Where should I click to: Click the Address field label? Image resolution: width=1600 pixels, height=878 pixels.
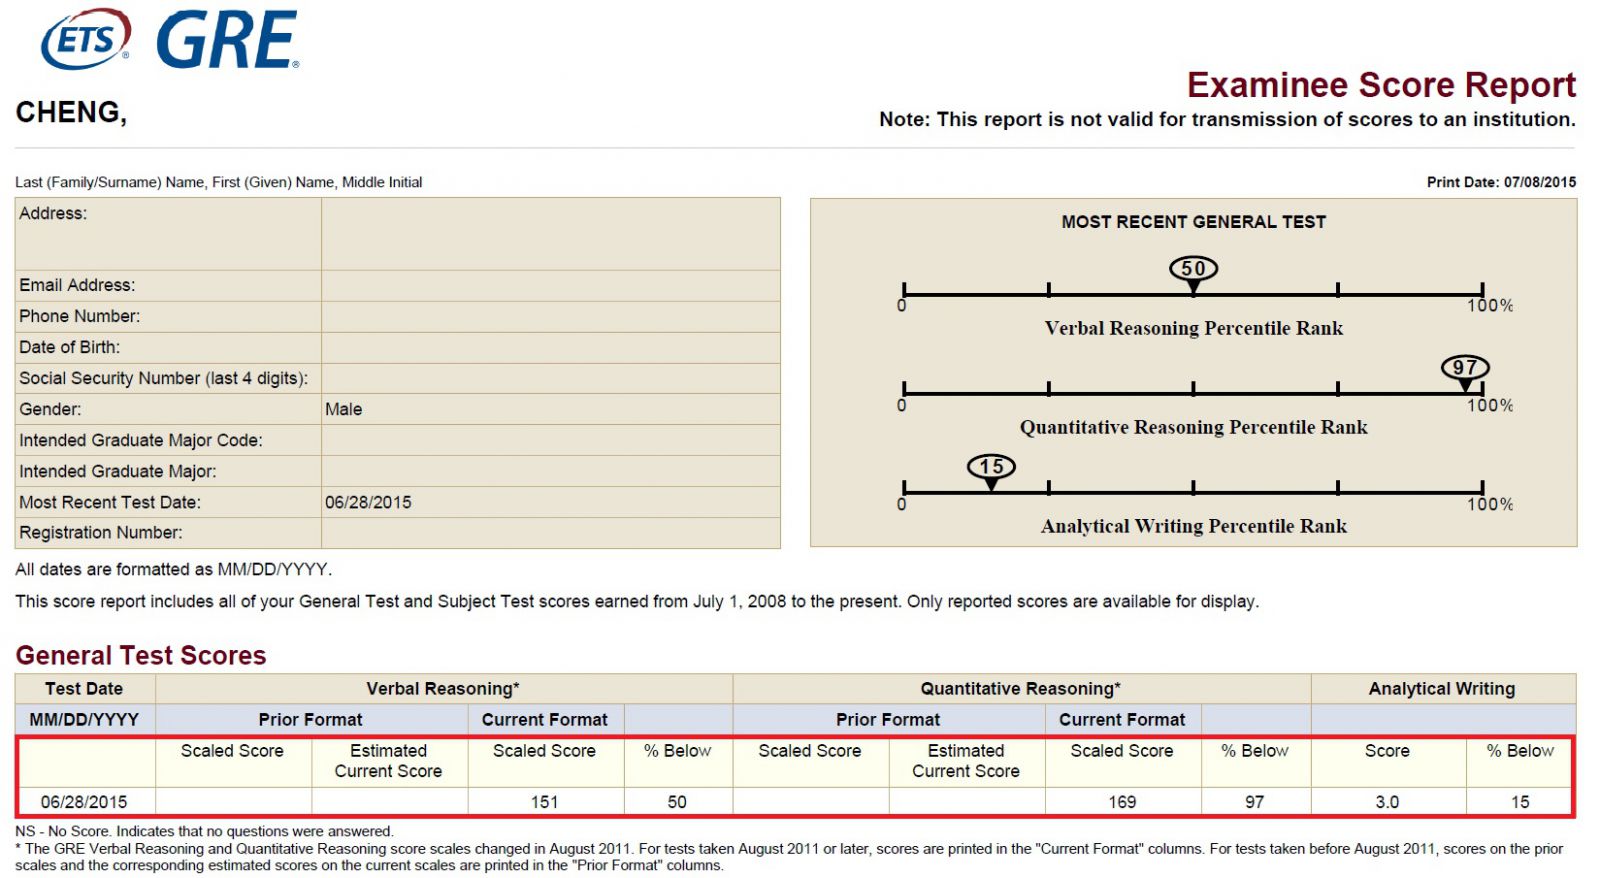coord(53,213)
